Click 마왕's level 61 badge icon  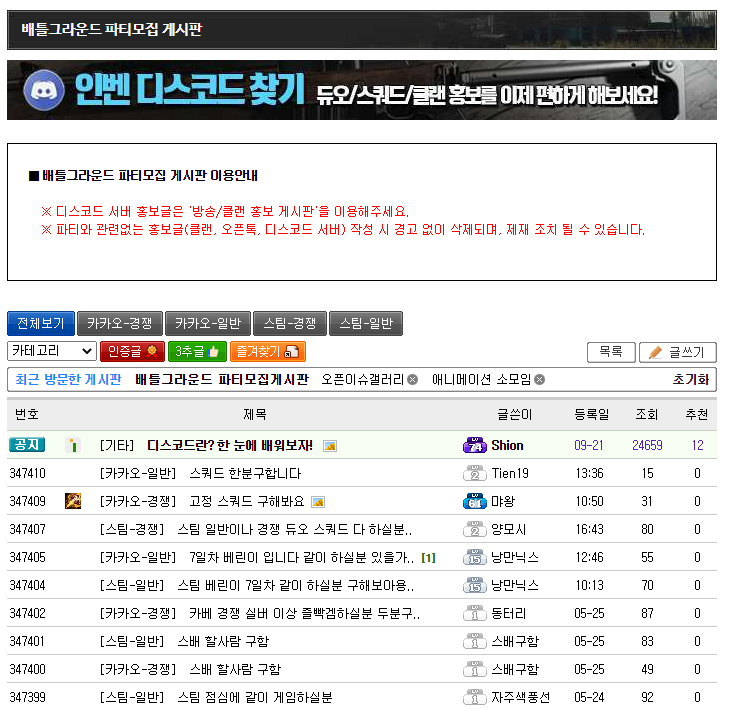(475, 501)
